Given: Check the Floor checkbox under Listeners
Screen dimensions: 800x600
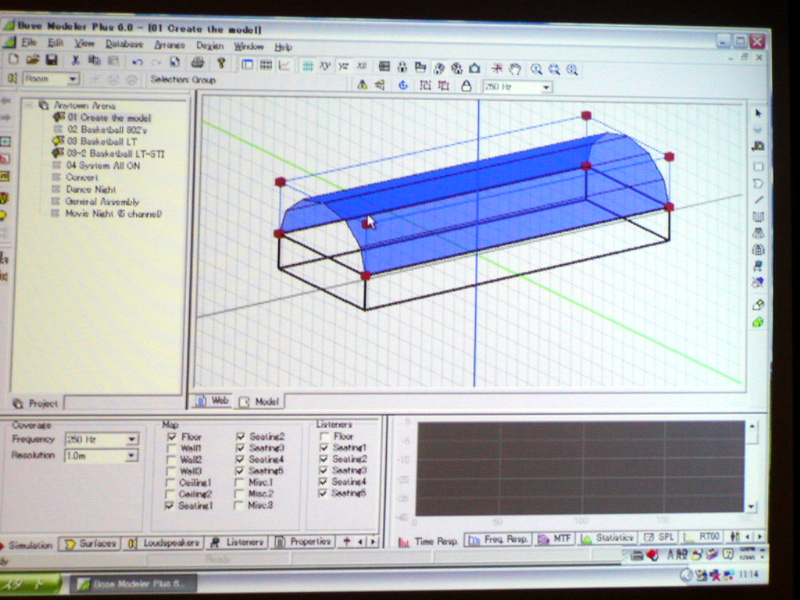Looking at the screenshot, I should tap(323, 437).
